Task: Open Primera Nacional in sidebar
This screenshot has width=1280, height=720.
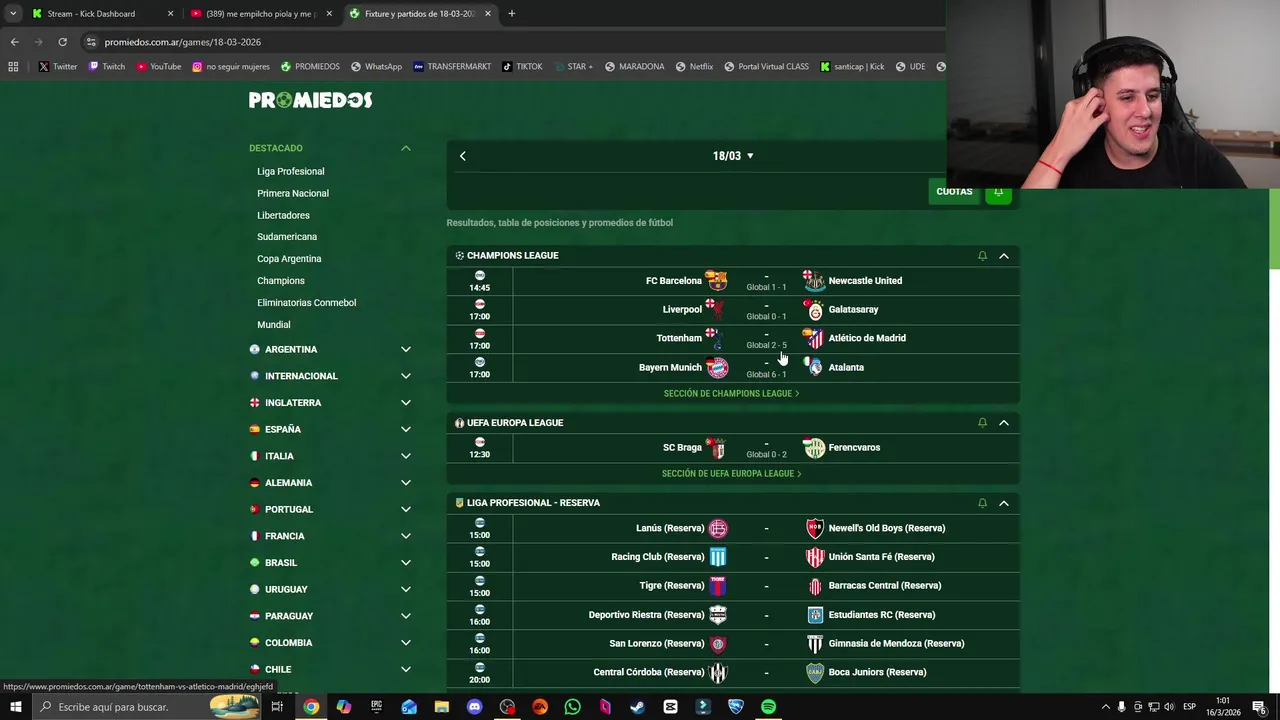Action: (x=292, y=193)
